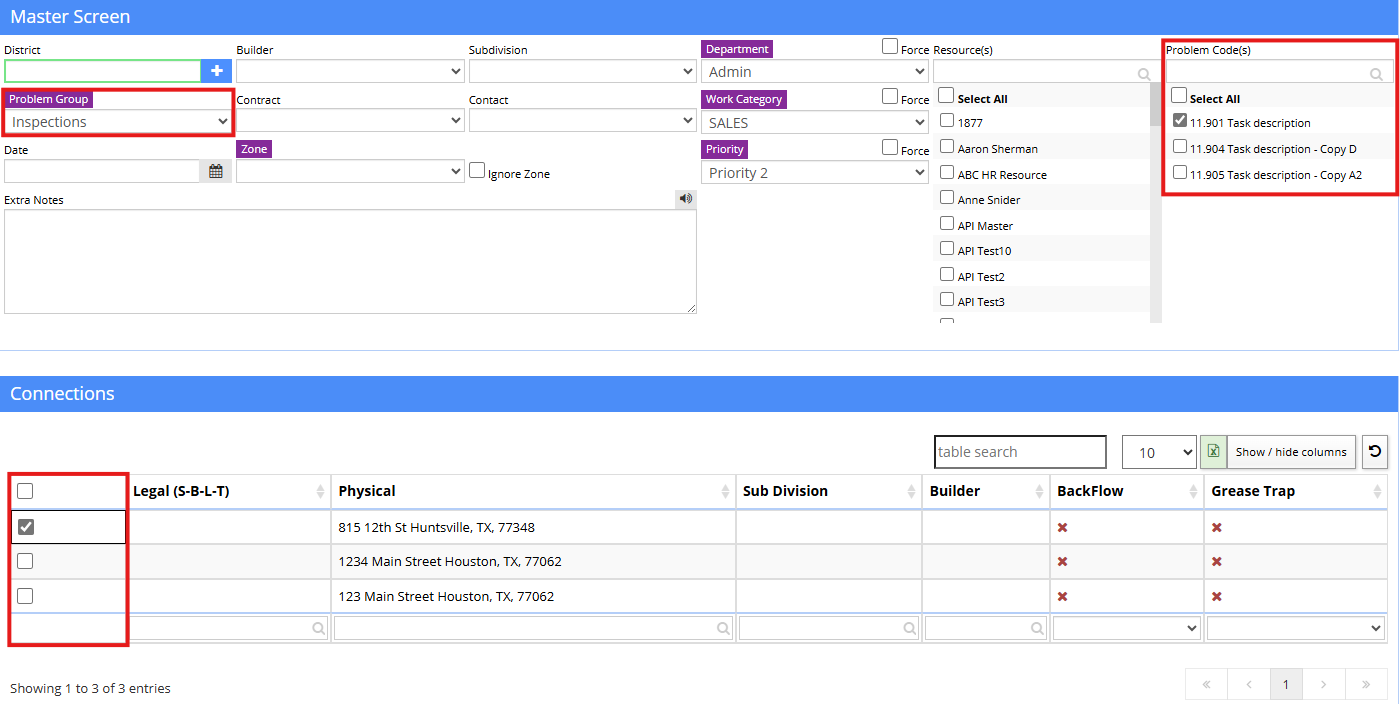Check the ABC HR Resource checkbox

tap(947, 172)
